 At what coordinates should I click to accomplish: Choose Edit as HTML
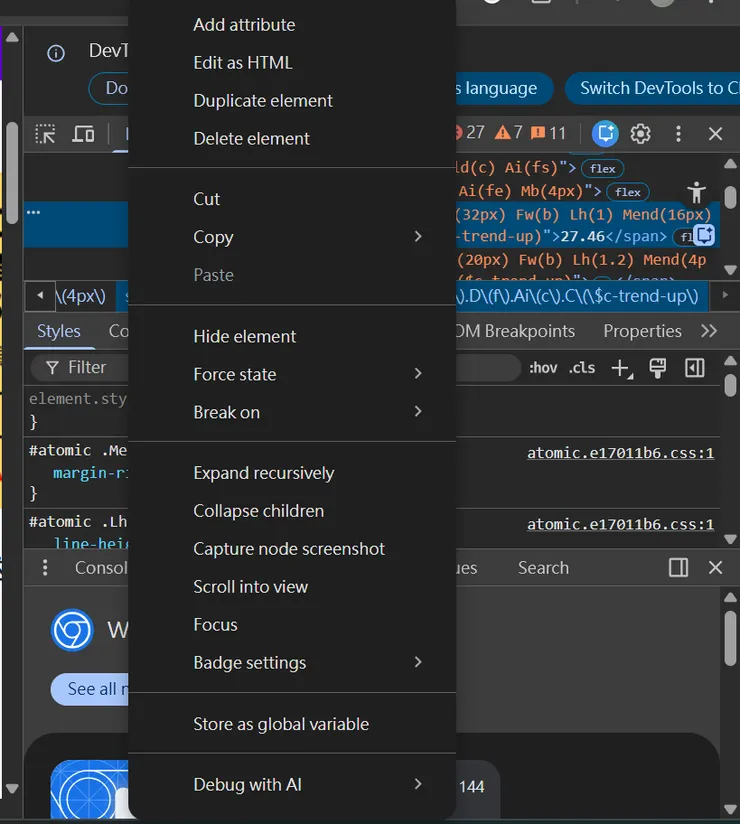tap(292, 63)
